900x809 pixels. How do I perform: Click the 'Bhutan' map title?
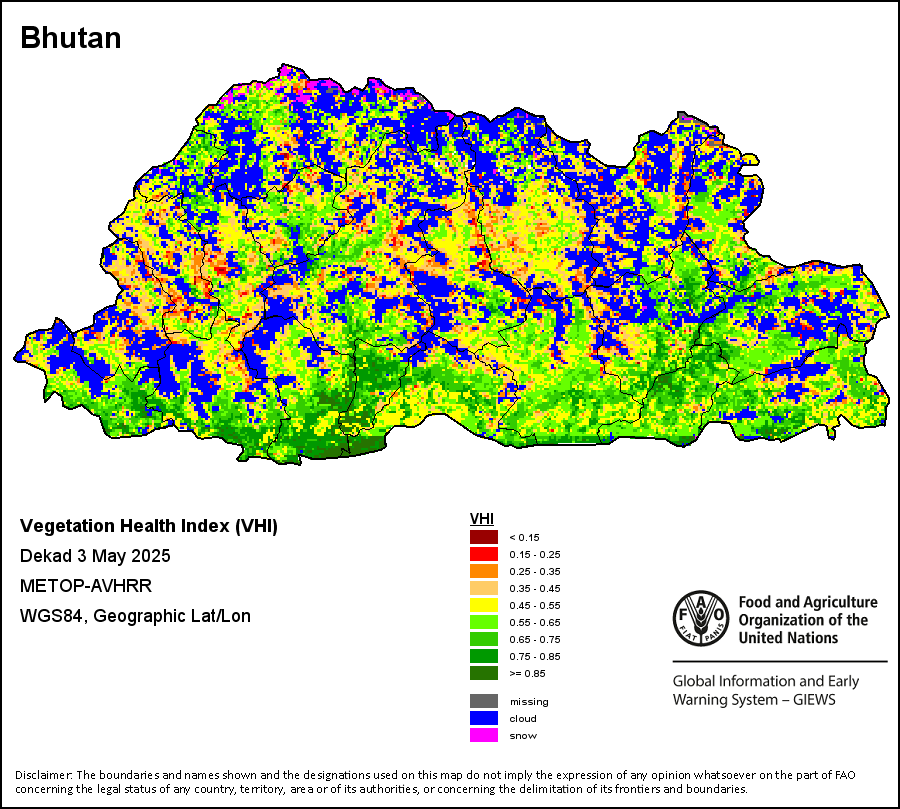71,38
